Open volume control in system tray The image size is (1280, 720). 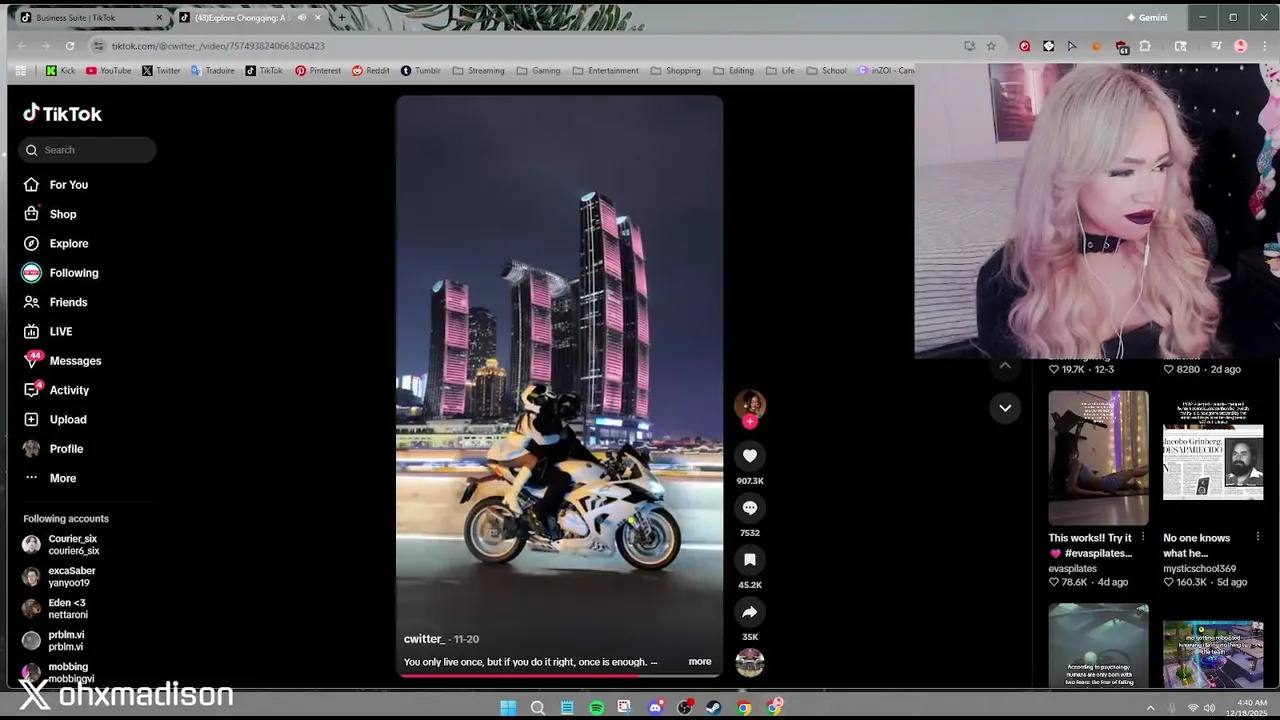click(x=1209, y=708)
